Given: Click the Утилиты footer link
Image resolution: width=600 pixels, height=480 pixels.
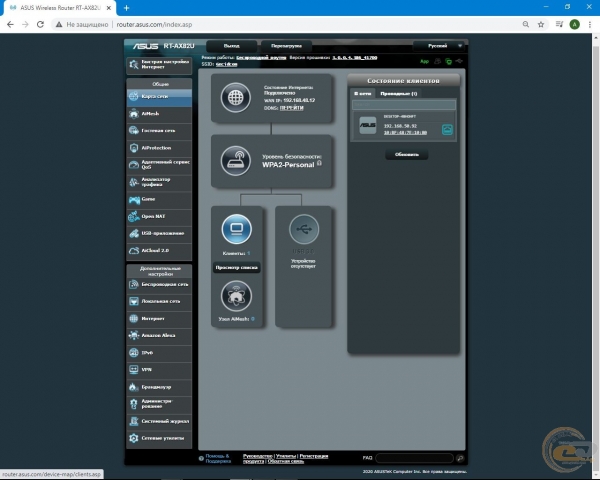Looking at the screenshot, I should pyautogui.click(x=286, y=456).
